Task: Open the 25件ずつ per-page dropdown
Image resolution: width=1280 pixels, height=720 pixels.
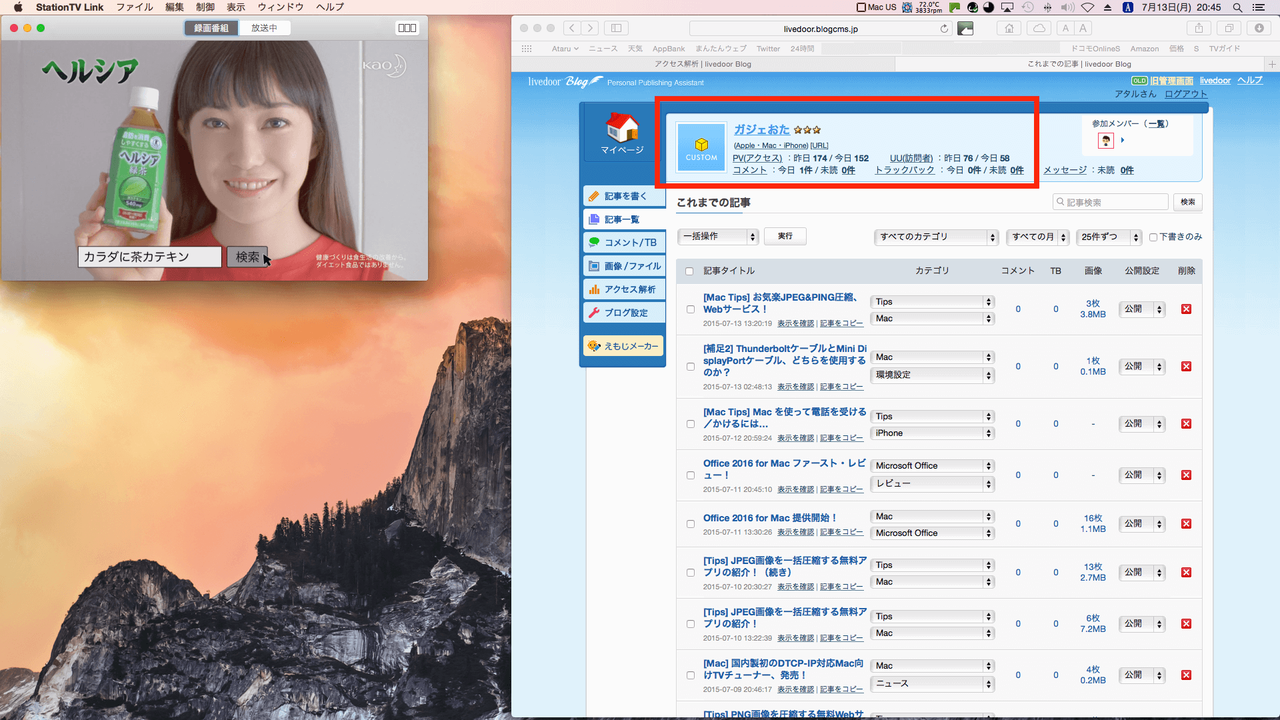Action: [1109, 237]
